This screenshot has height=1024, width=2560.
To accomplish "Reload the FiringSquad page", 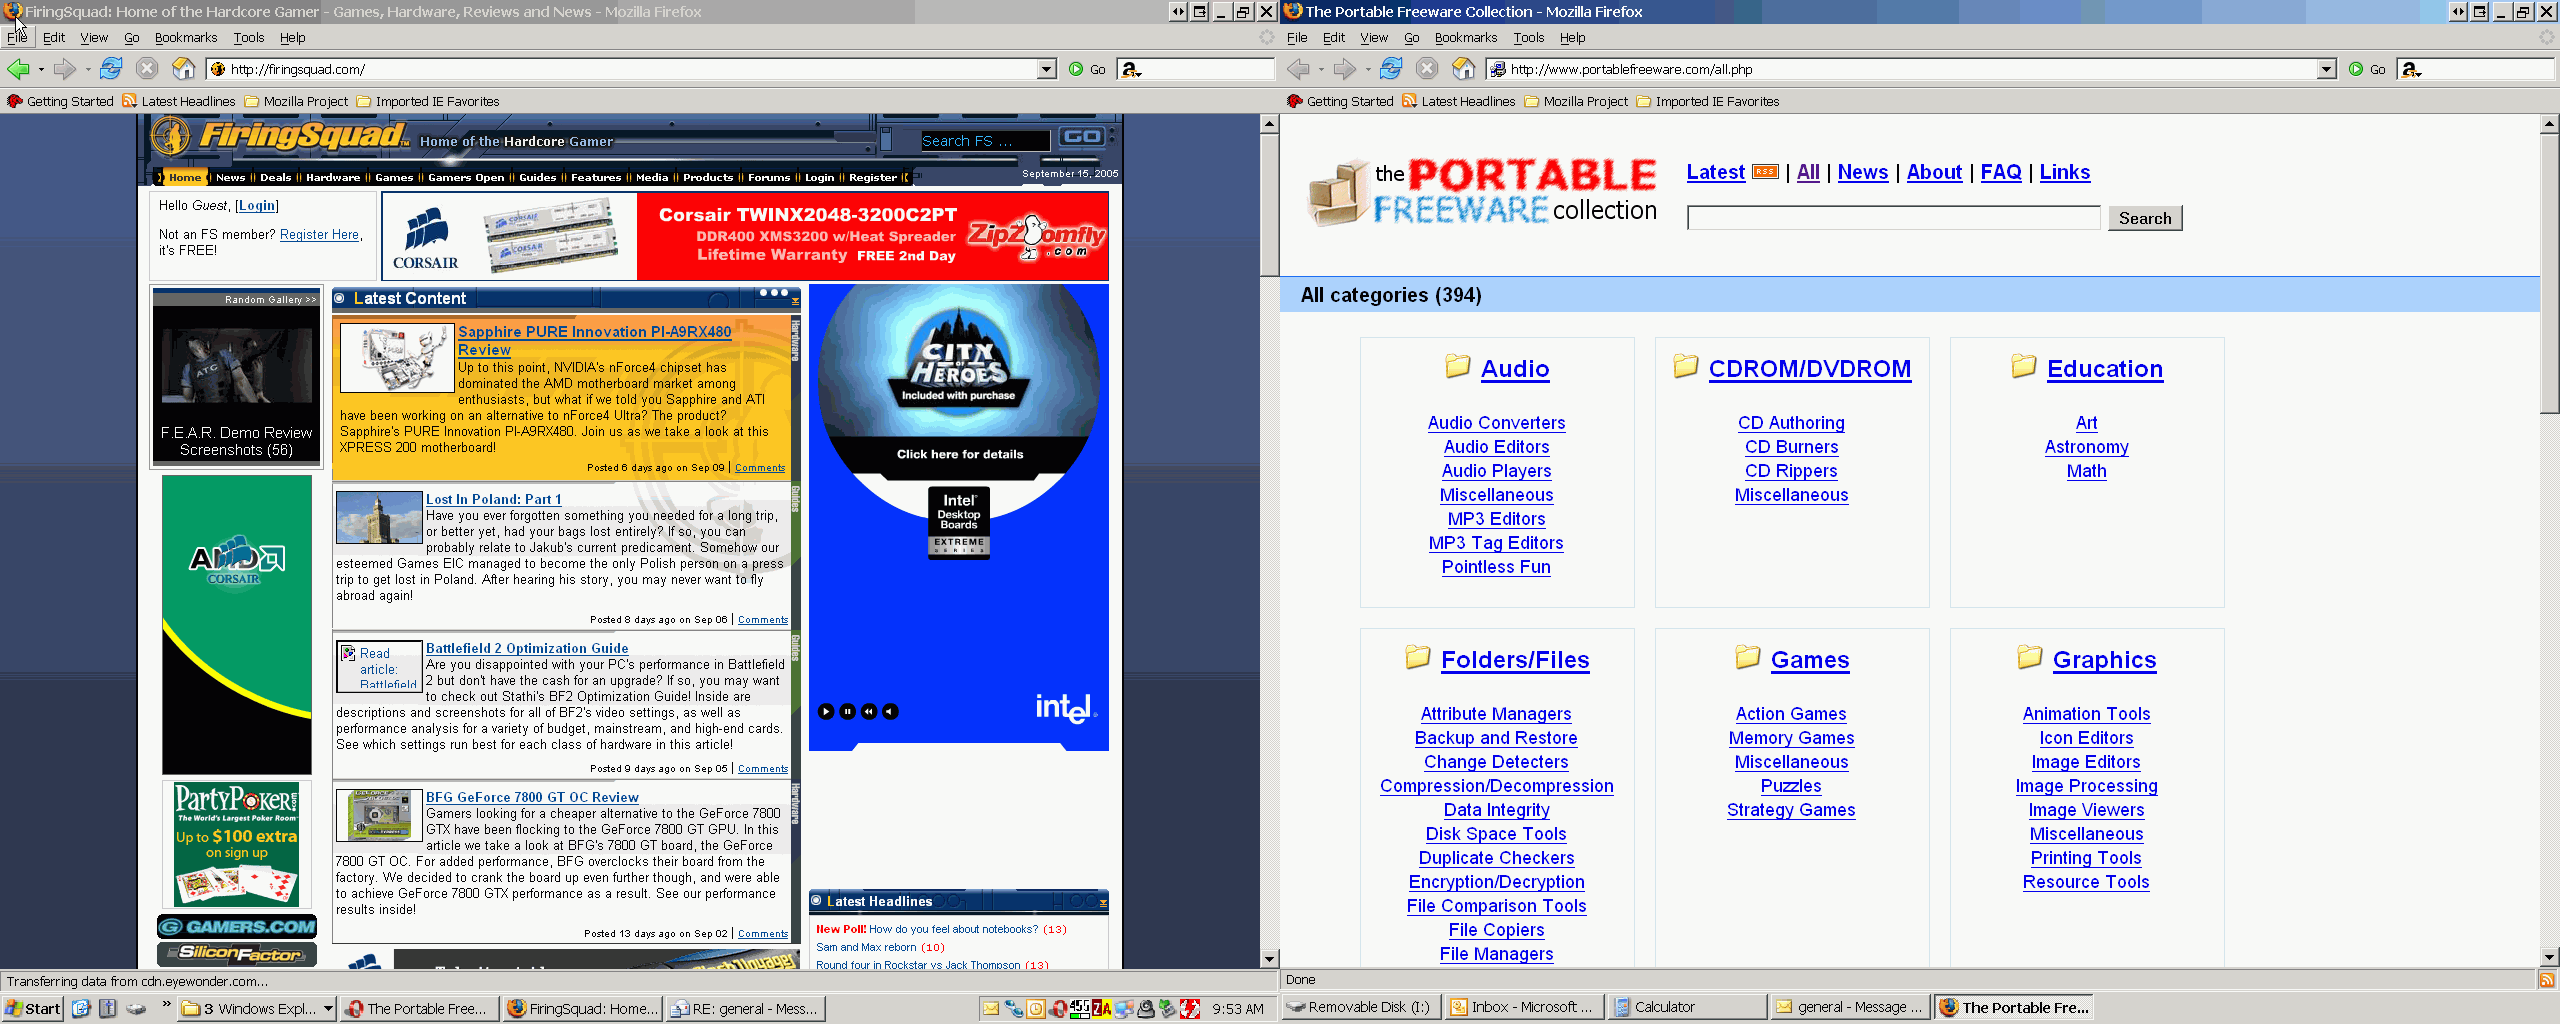I will 111,69.
